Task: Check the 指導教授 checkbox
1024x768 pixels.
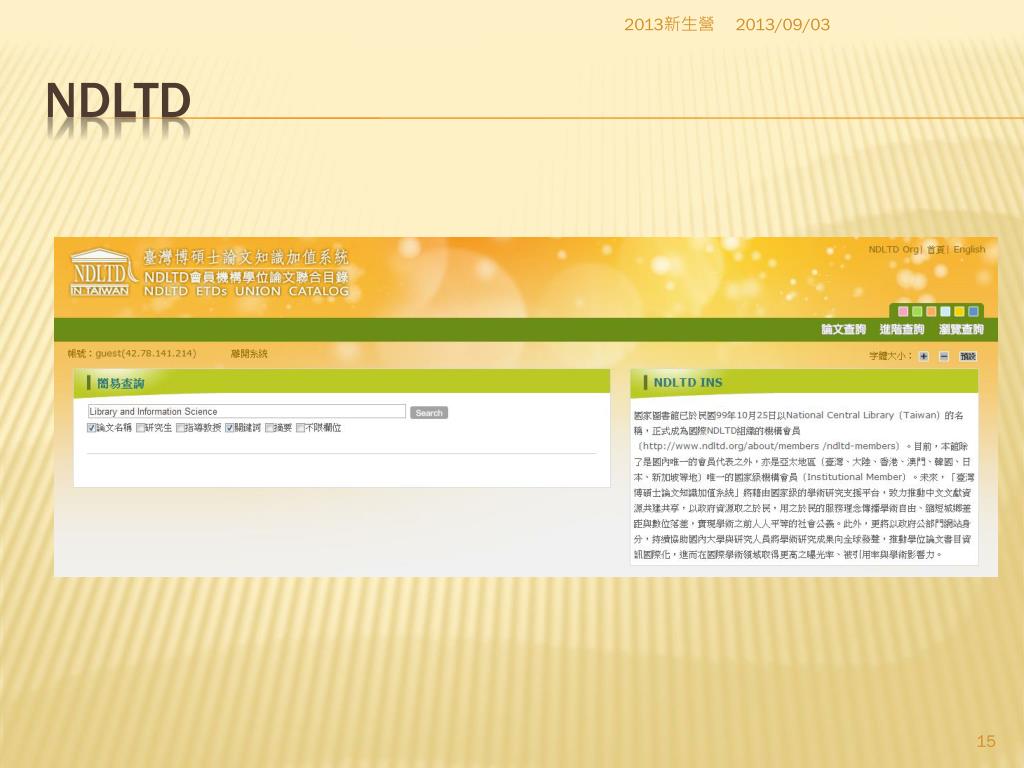Action: 180,428
